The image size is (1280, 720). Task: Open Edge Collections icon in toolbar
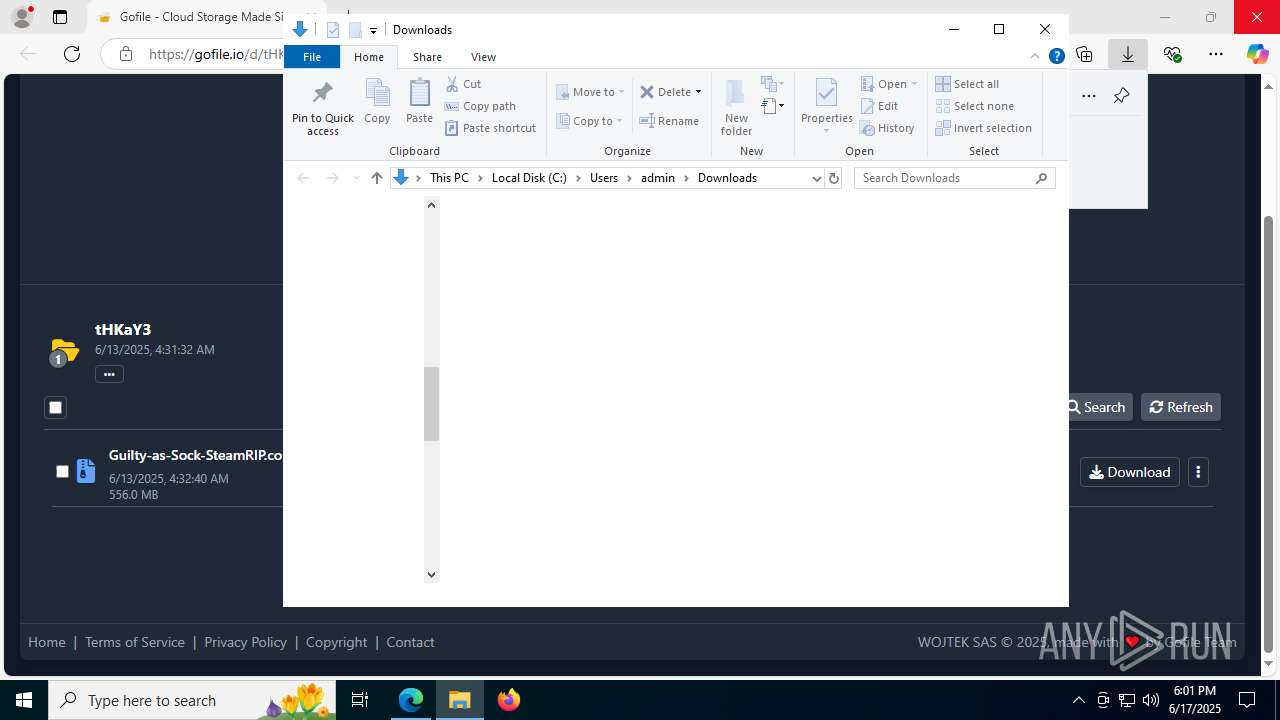[x=1084, y=54]
